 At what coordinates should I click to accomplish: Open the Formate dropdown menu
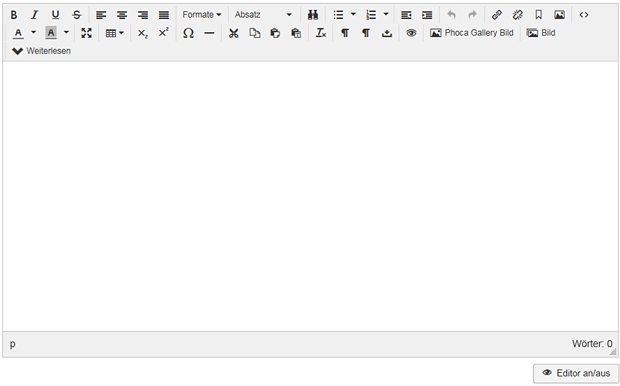point(202,15)
